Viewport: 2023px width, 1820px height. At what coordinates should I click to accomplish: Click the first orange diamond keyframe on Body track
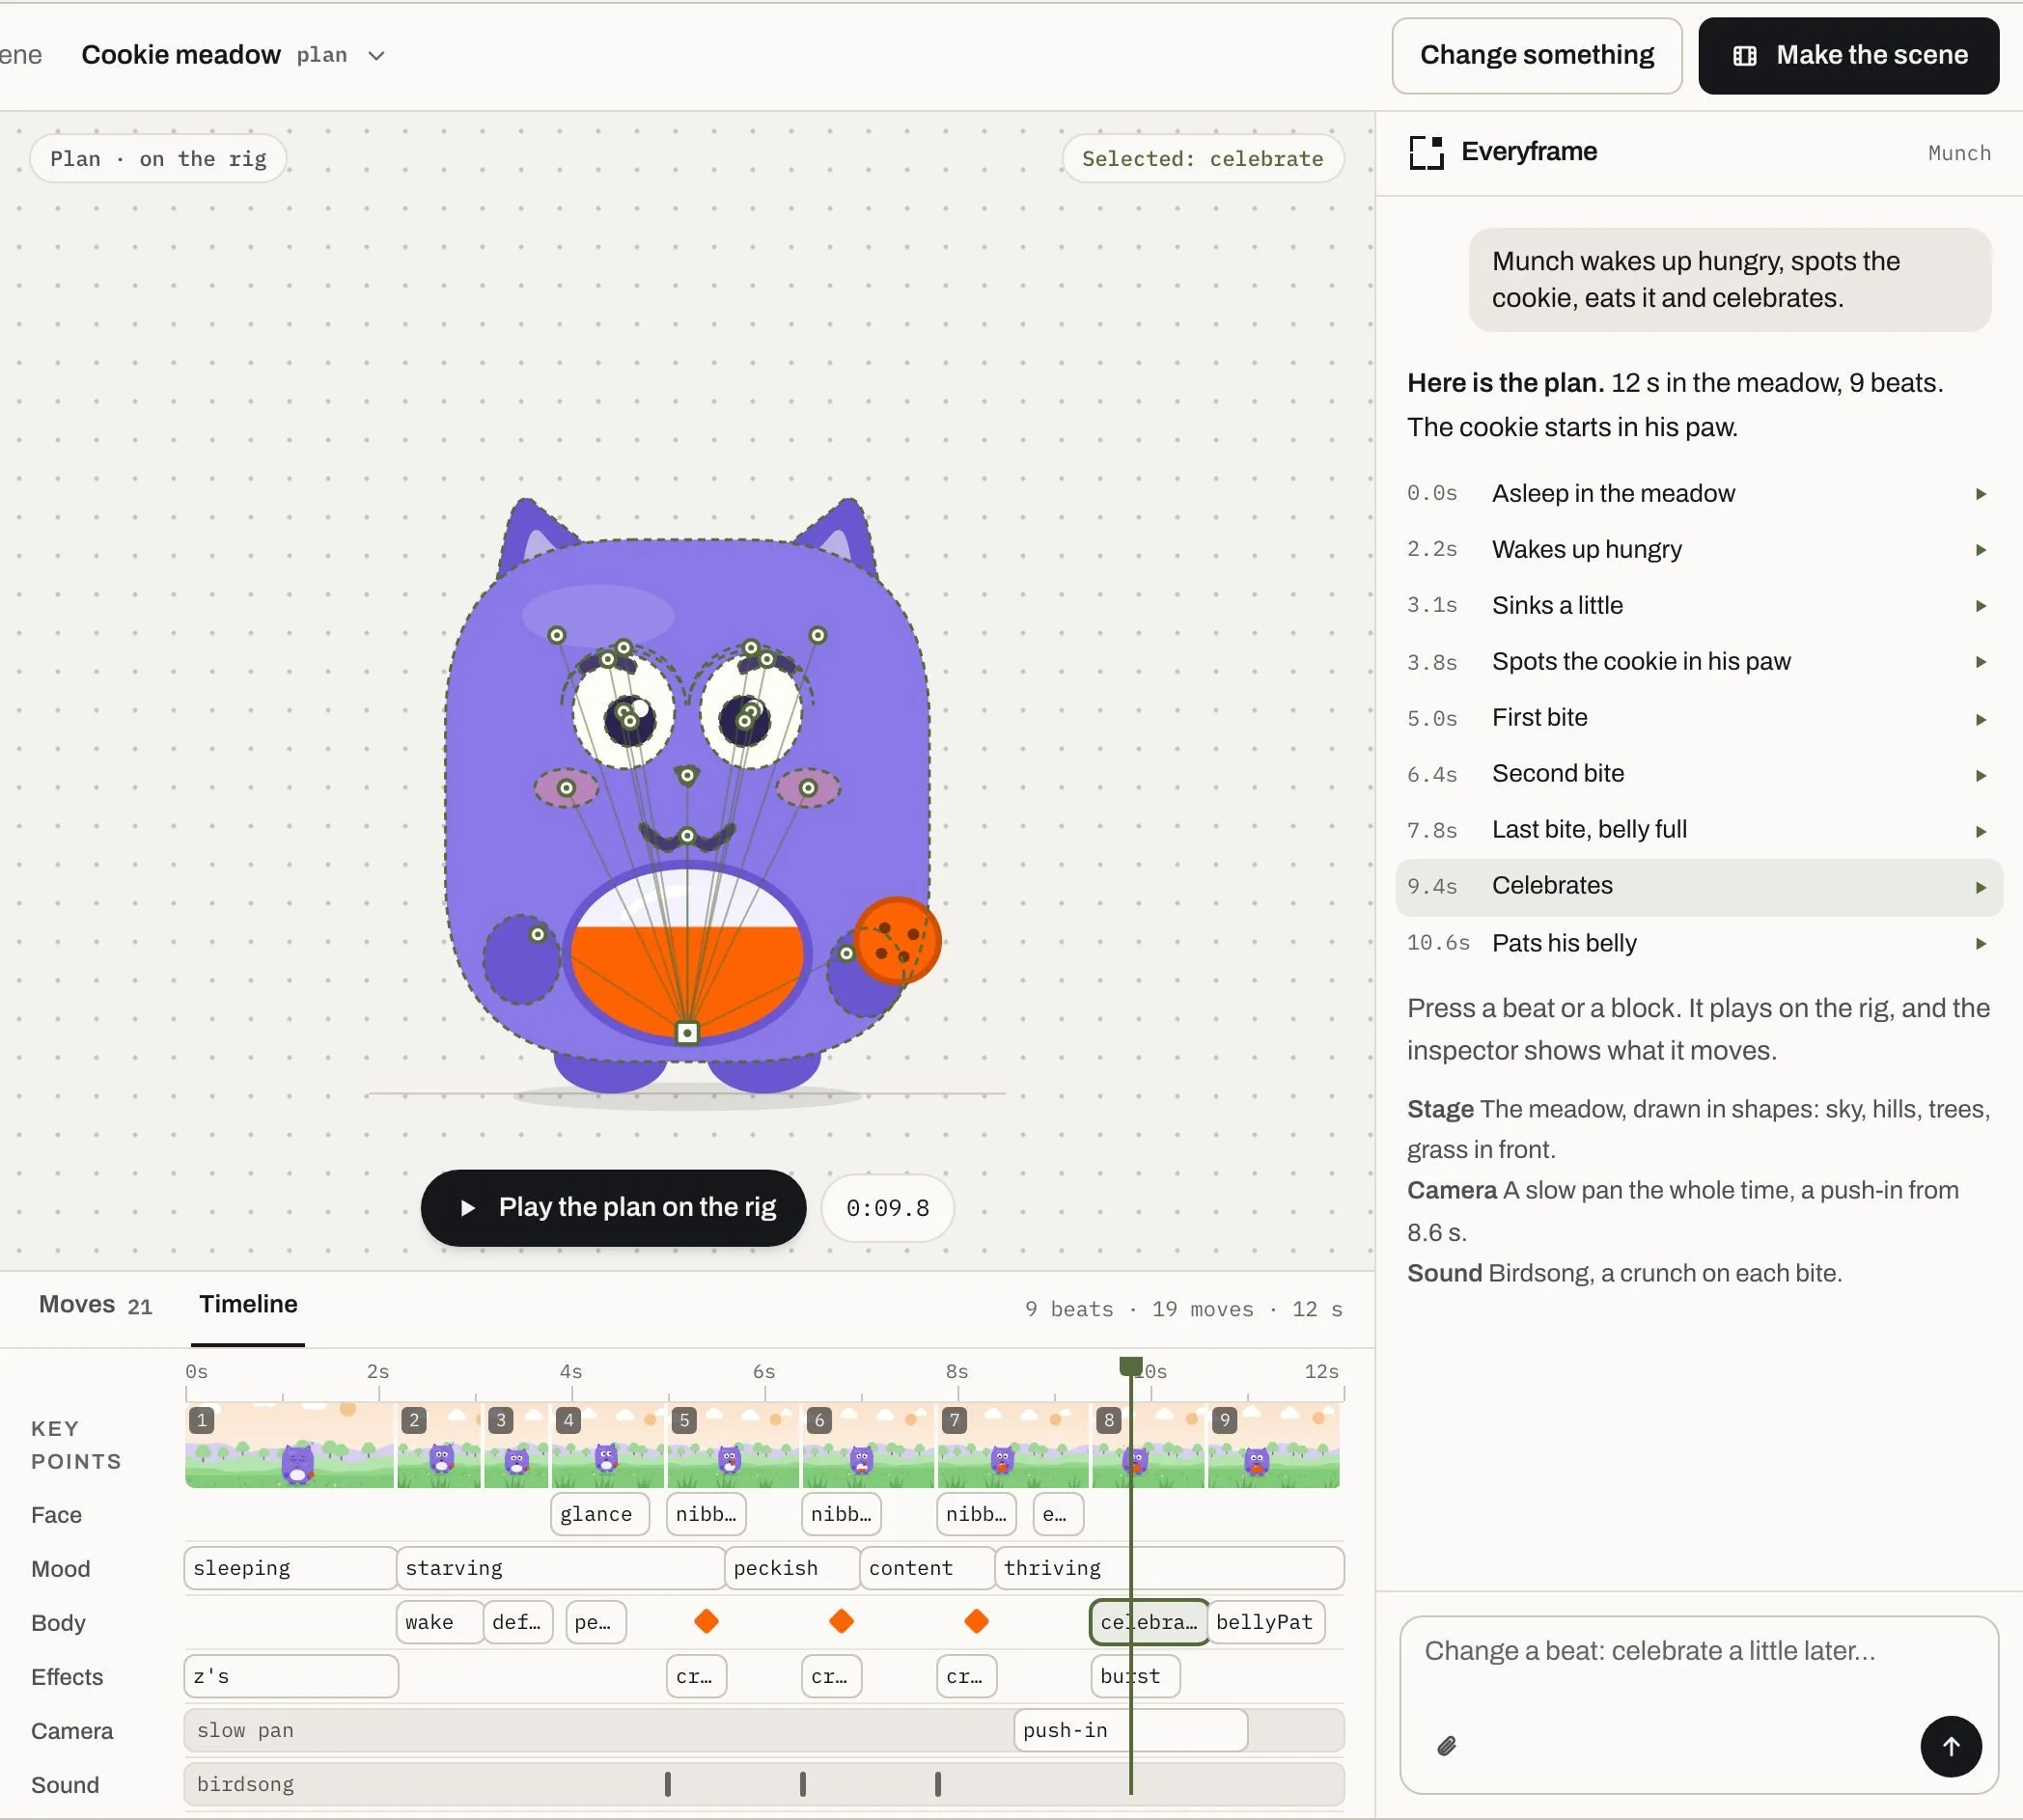pos(706,1621)
